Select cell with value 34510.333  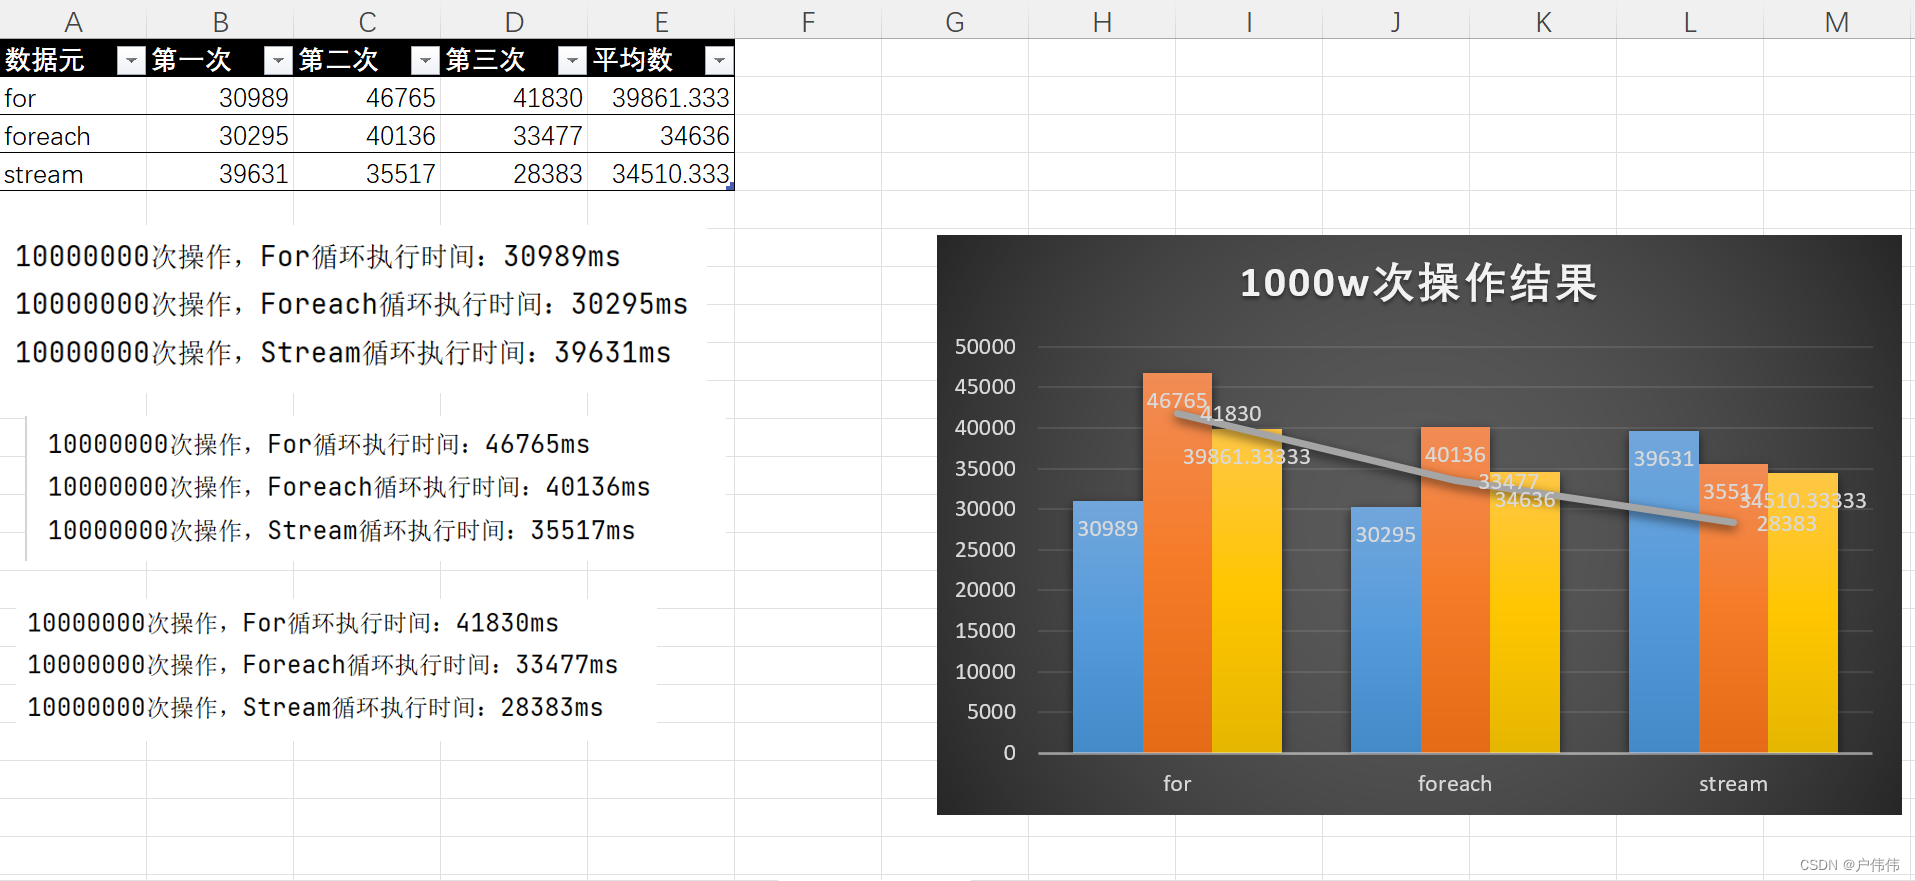pyautogui.click(x=661, y=174)
